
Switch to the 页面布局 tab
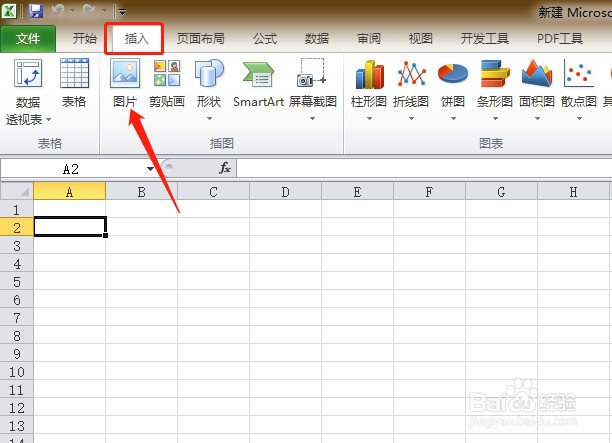[201, 38]
